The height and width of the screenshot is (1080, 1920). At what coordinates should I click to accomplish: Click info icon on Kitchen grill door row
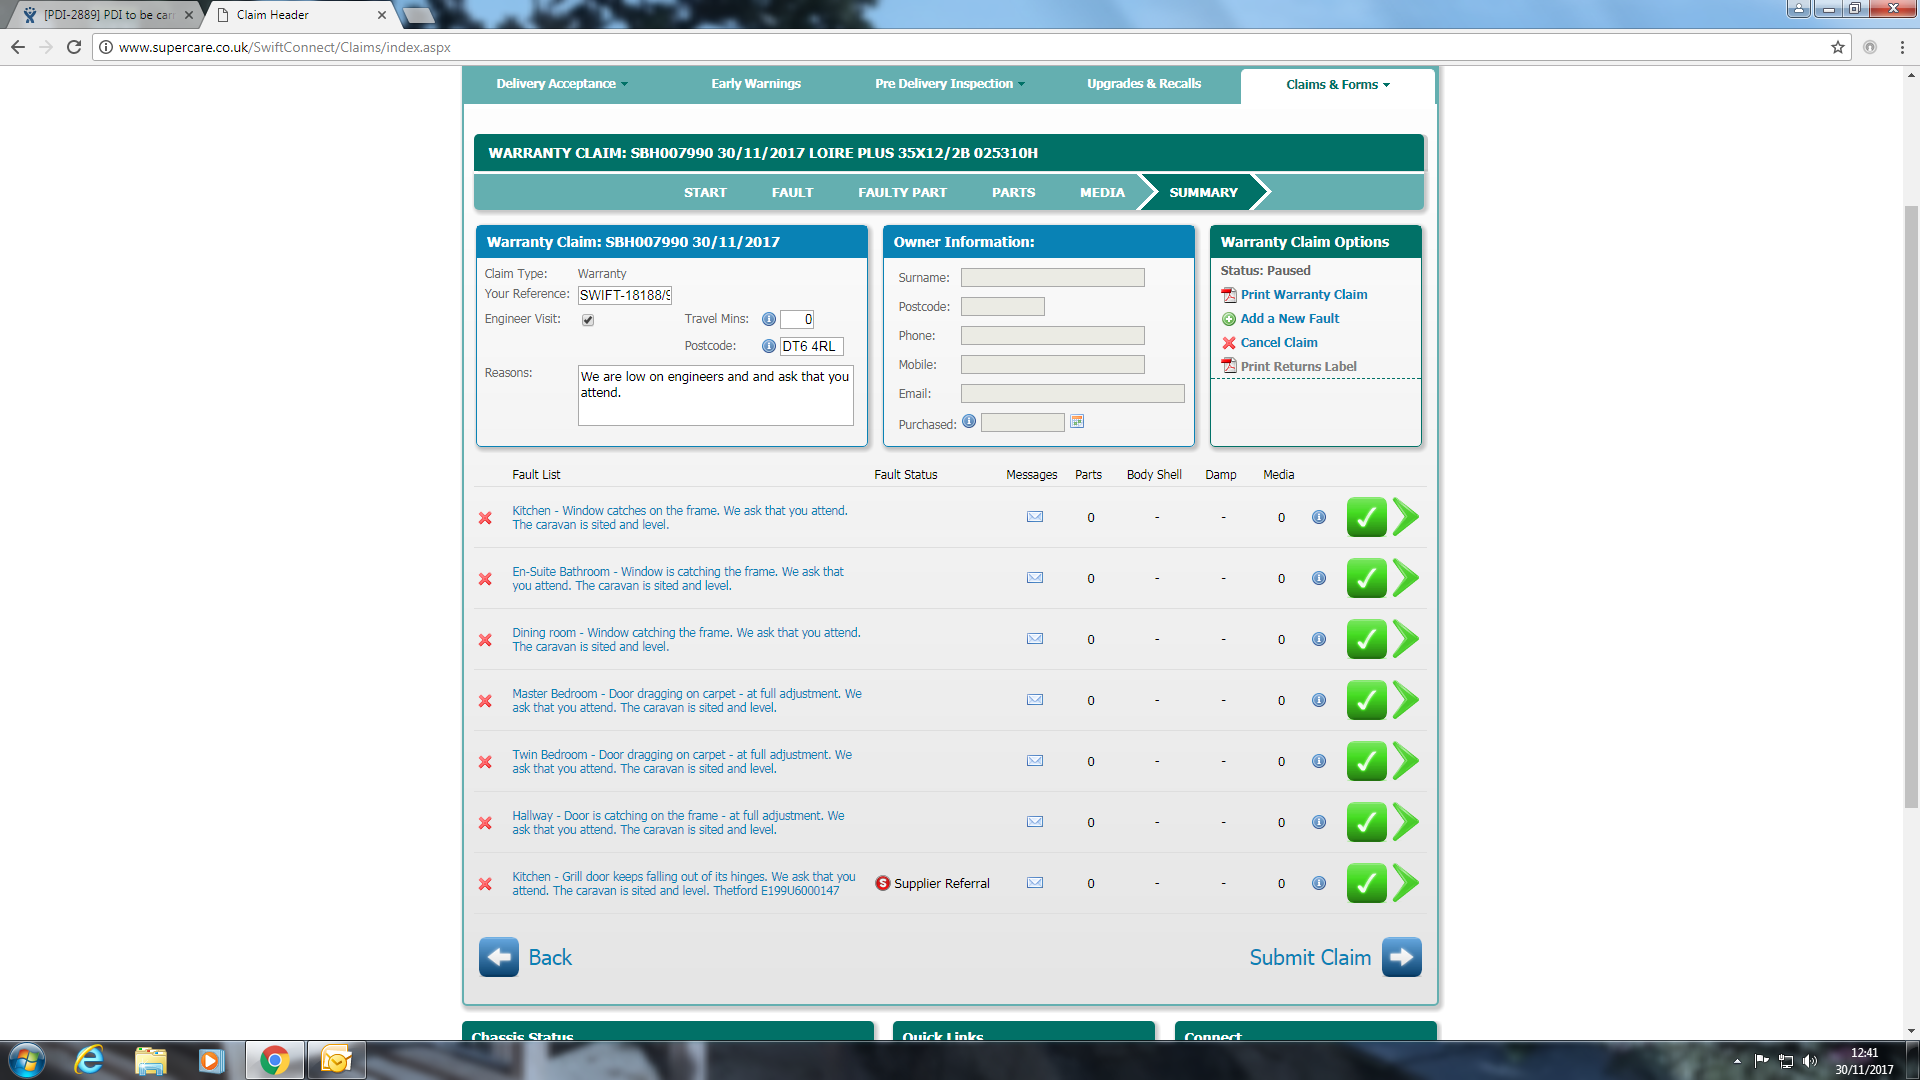tap(1319, 883)
